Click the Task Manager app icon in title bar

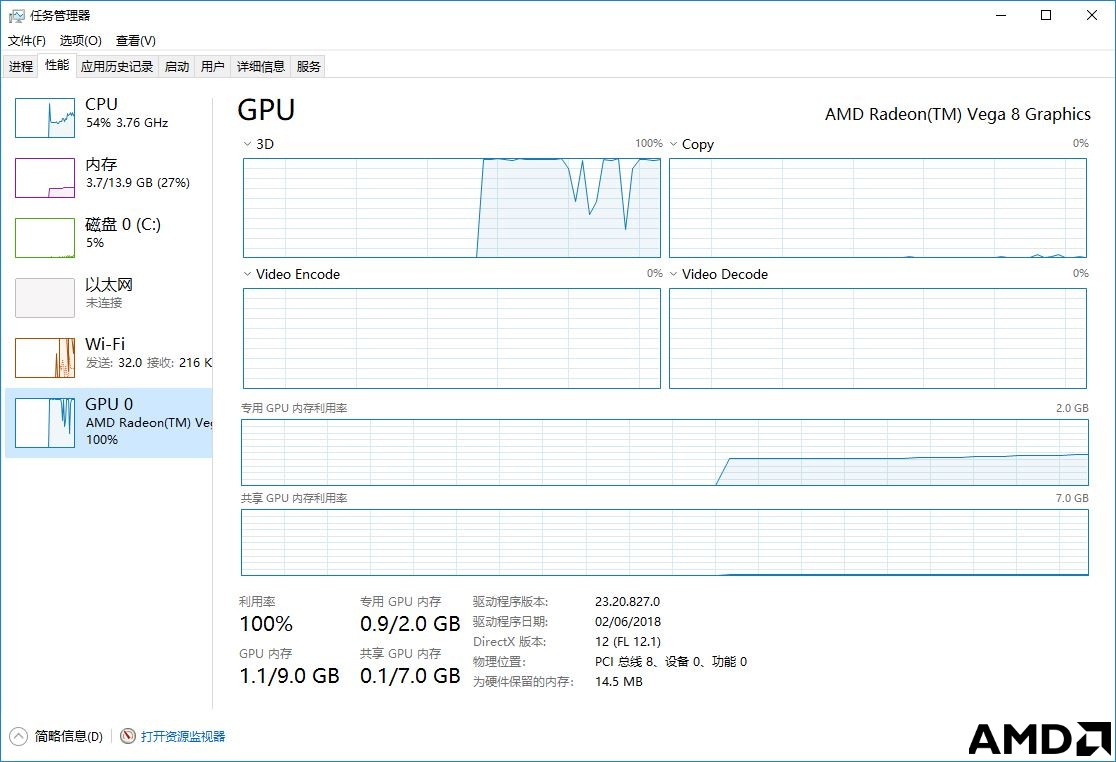pyautogui.click(x=16, y=16)
